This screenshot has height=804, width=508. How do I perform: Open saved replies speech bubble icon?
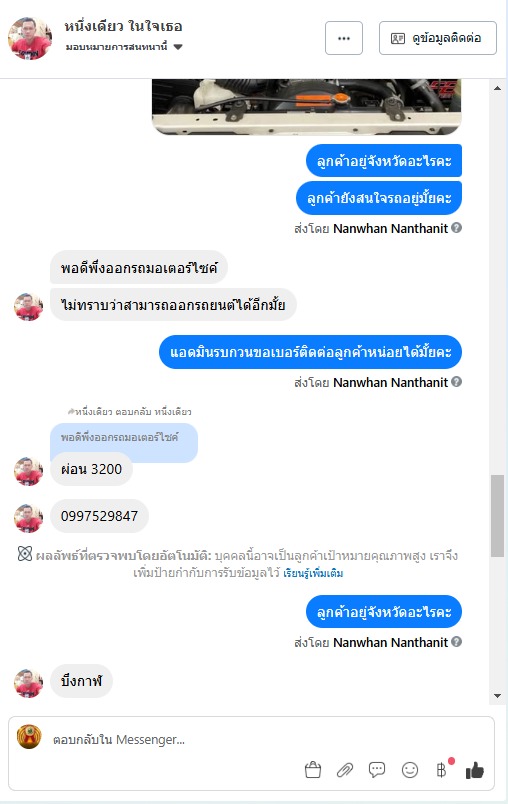[377, 770]
